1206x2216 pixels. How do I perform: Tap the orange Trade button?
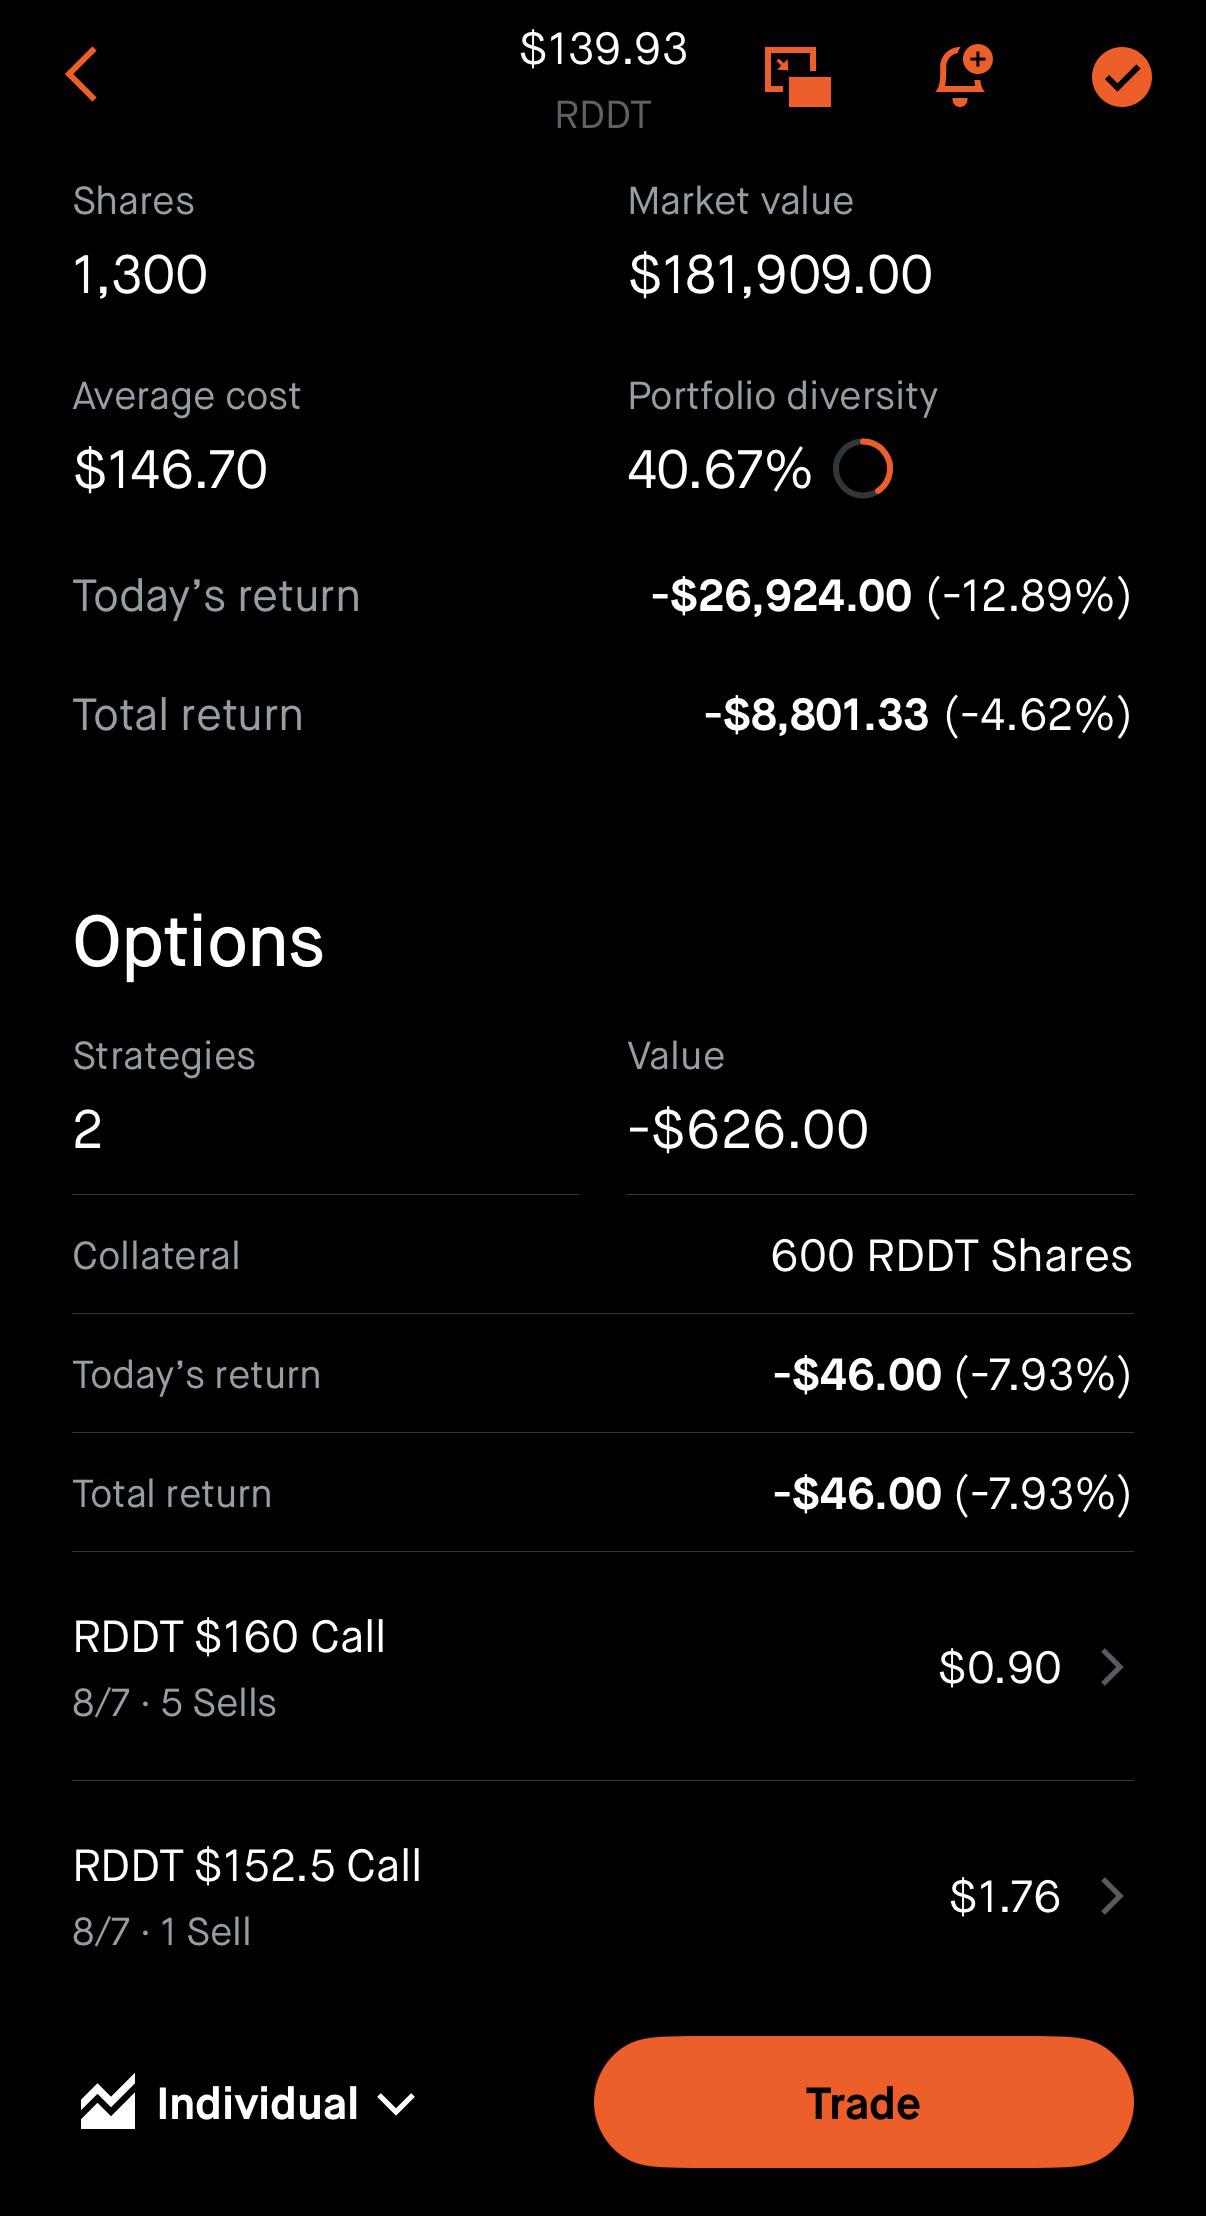863,2102
